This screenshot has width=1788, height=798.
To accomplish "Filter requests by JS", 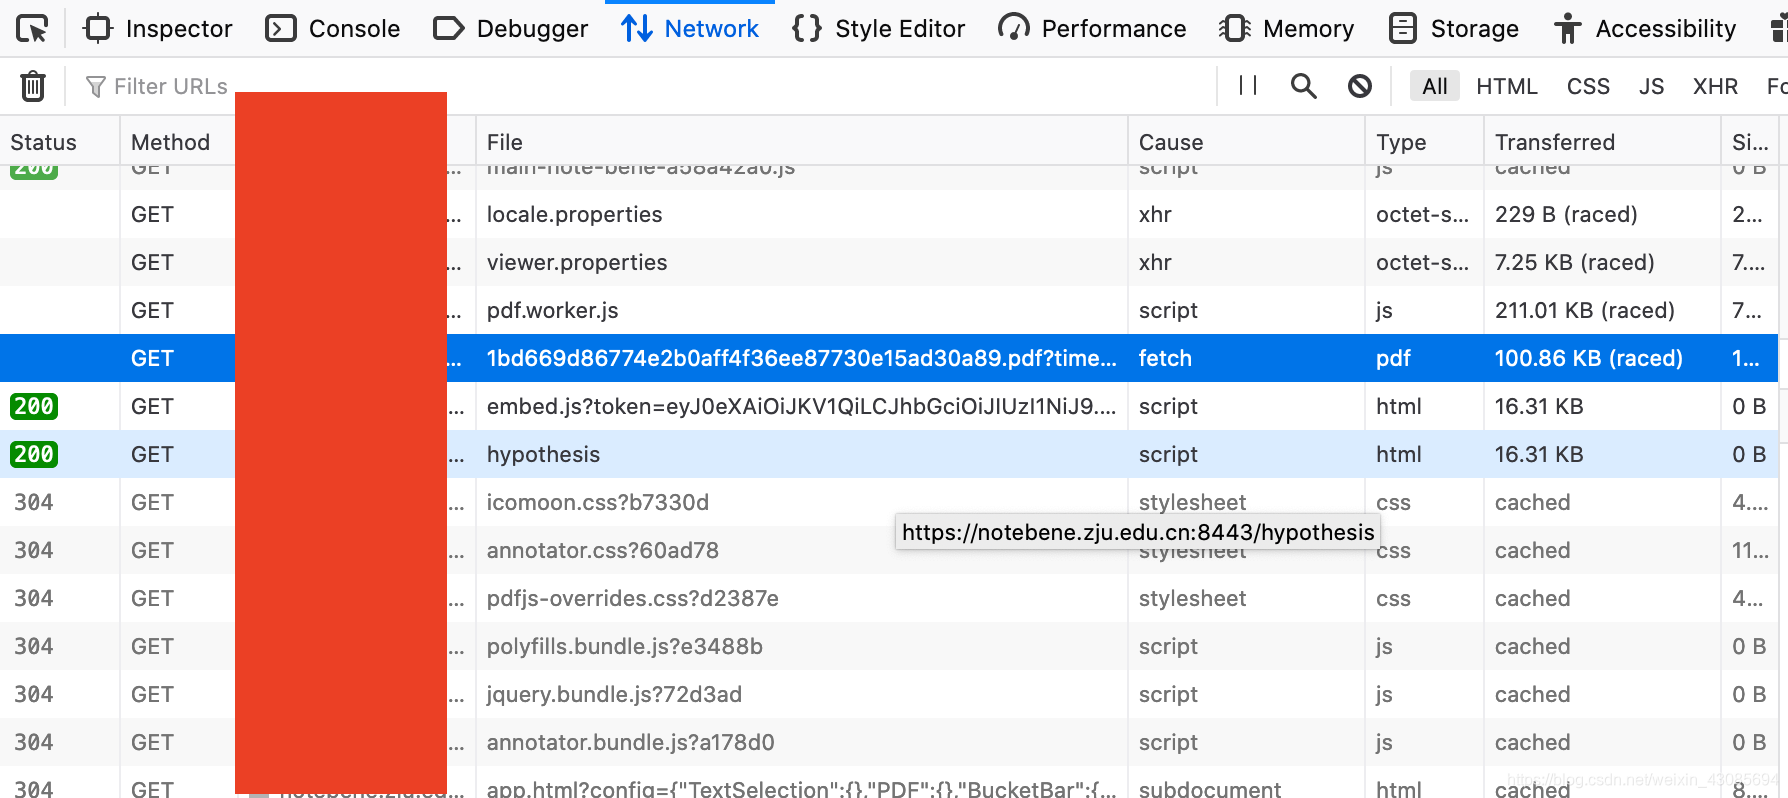I will [1651, 86].
